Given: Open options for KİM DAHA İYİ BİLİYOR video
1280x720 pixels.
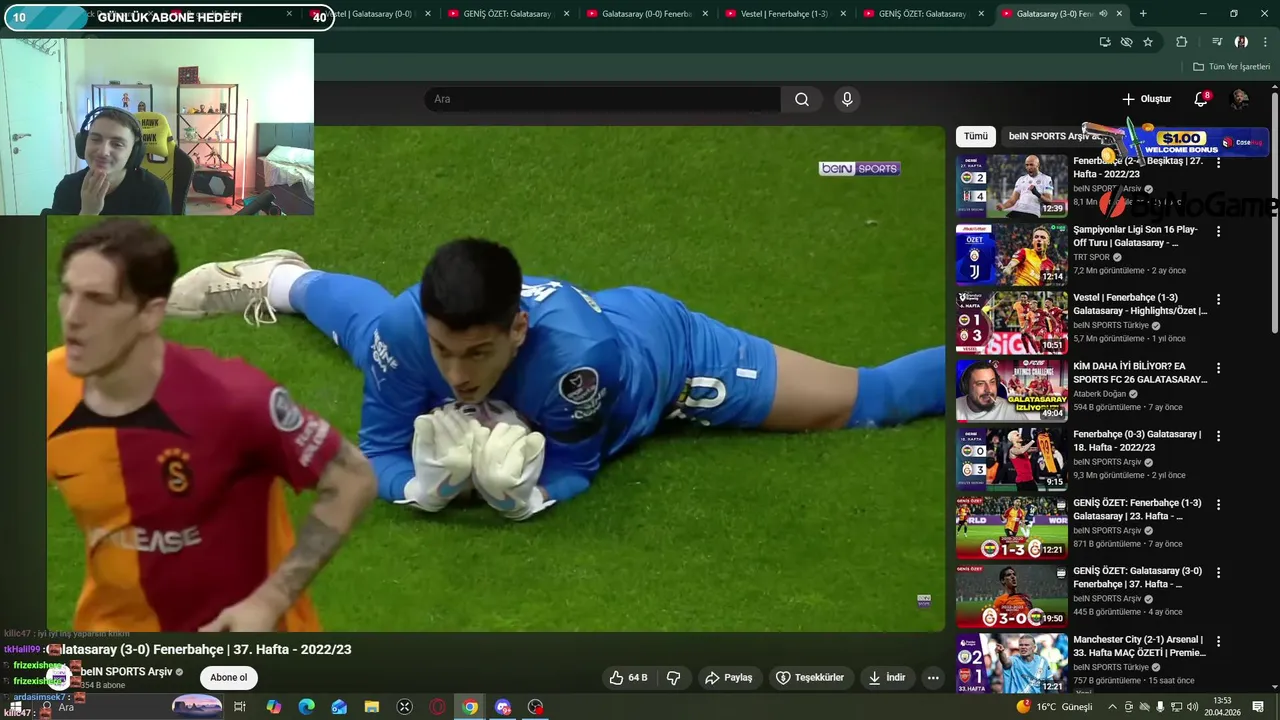Looking at the screenshot, I should [1218, 368].
